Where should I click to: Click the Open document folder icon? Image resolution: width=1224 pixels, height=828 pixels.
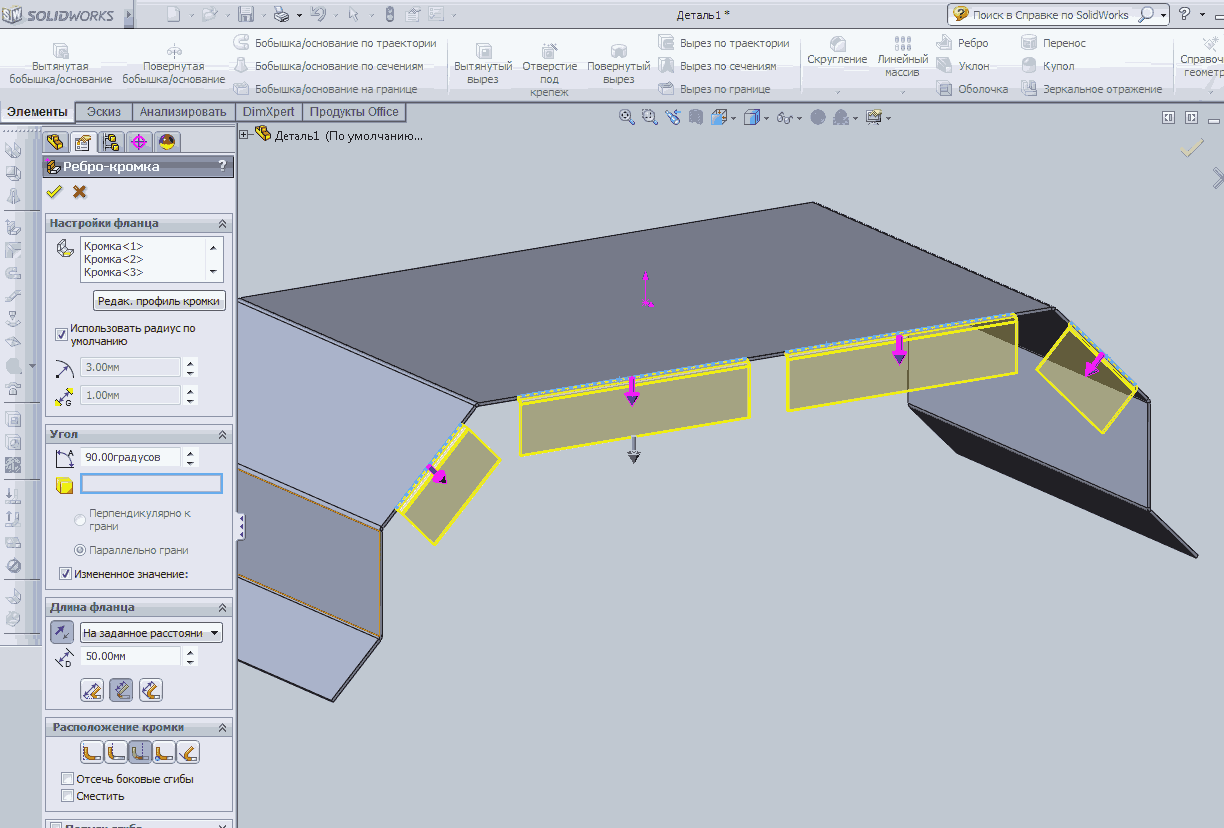(x=209, y=14)
